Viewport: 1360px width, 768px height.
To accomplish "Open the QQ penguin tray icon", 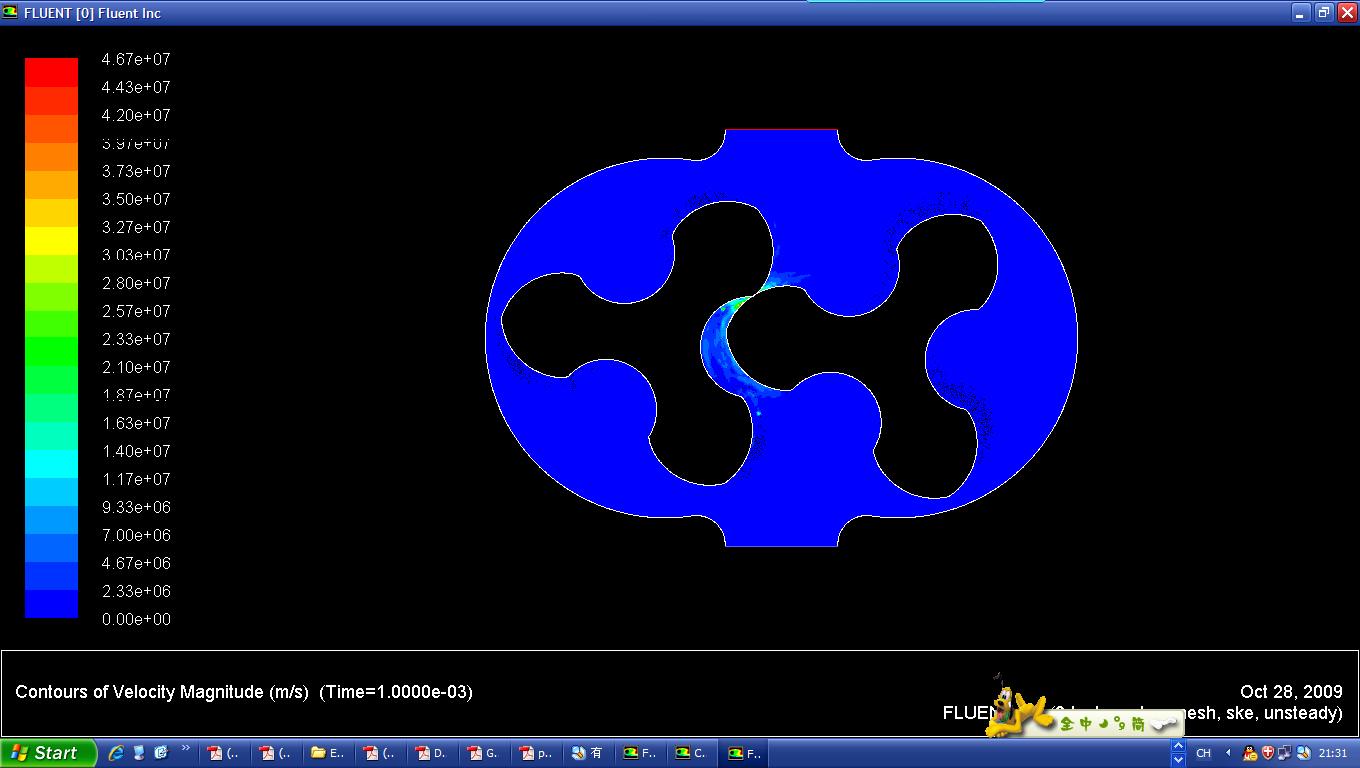I will pyautogui.click(x=1250, y=753).
